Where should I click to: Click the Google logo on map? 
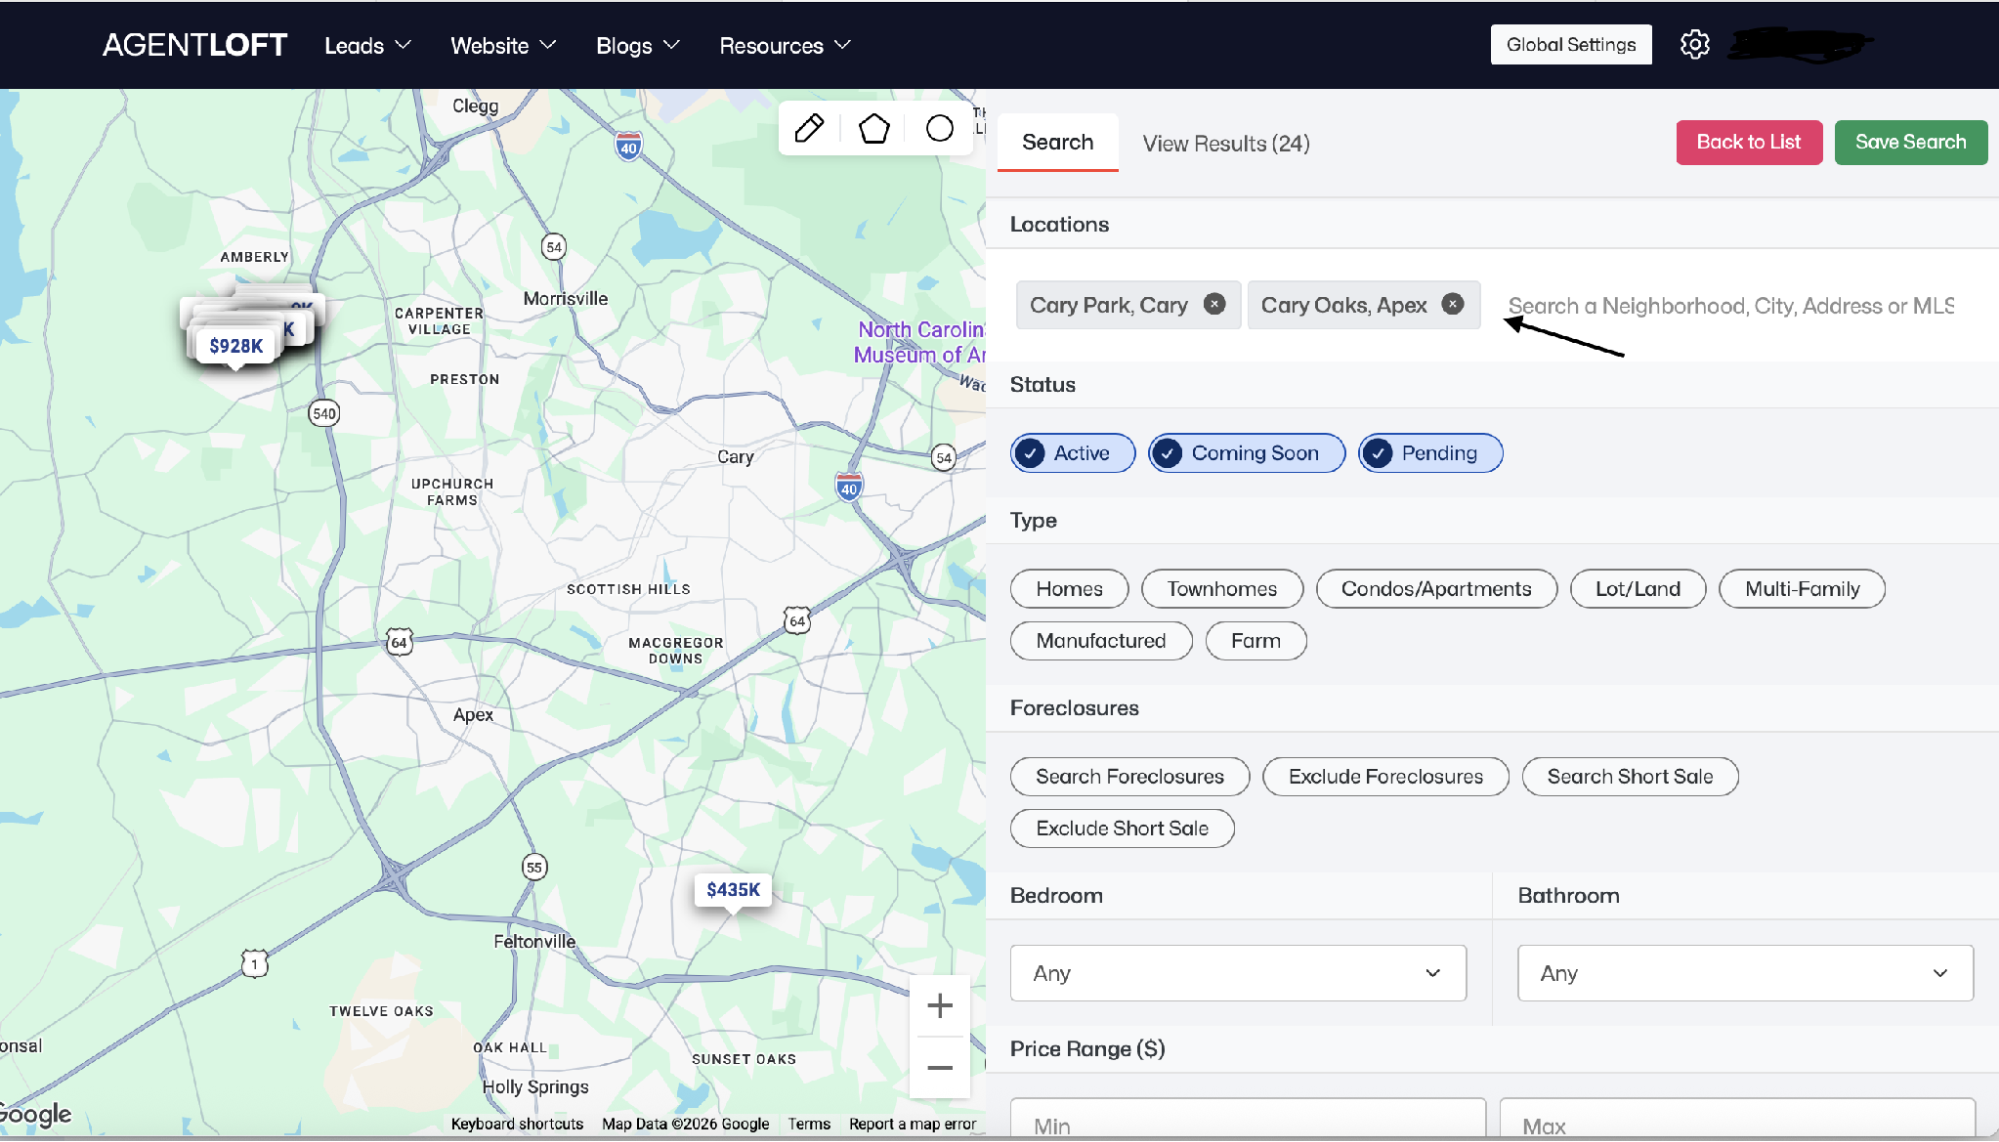36,1114
